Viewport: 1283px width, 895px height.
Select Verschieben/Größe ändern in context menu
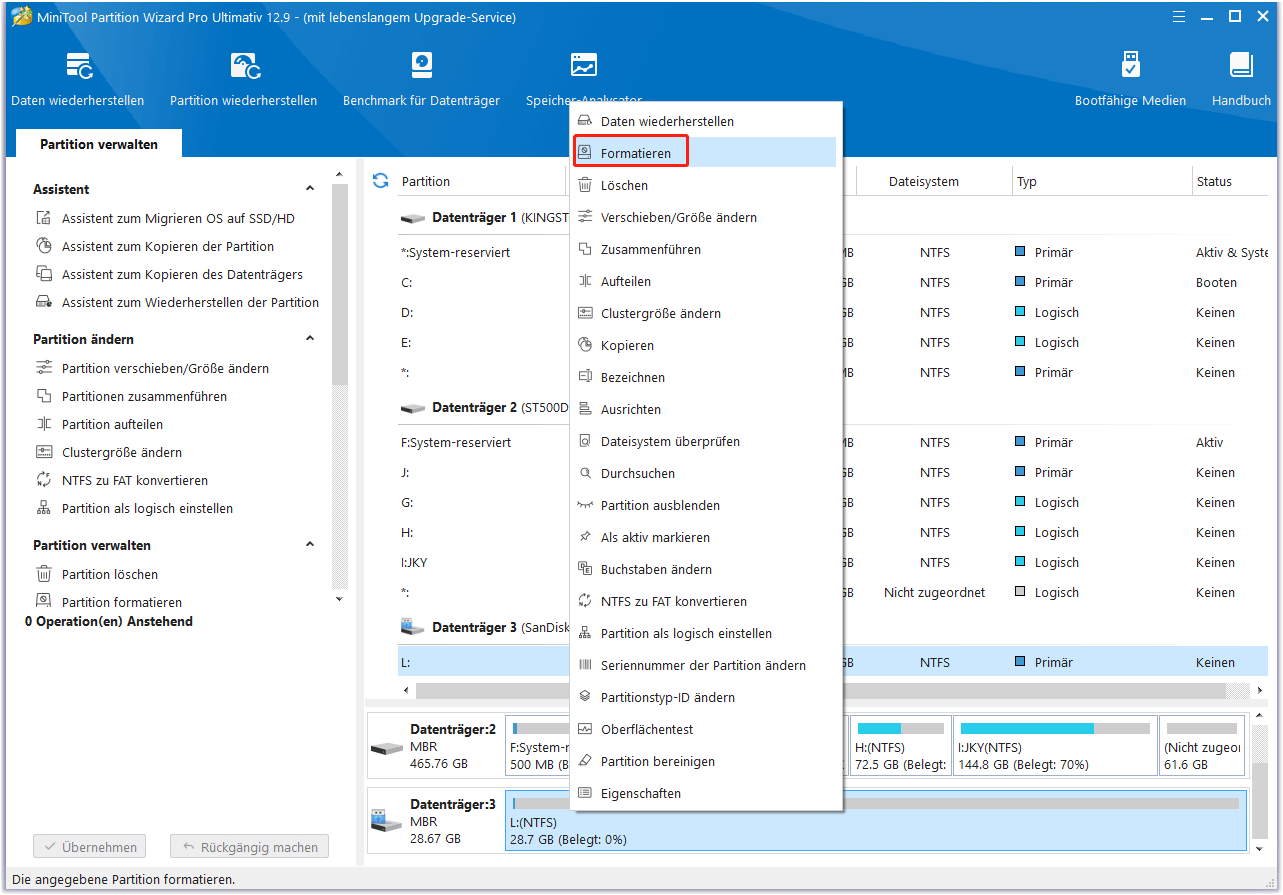pos(704,217)
